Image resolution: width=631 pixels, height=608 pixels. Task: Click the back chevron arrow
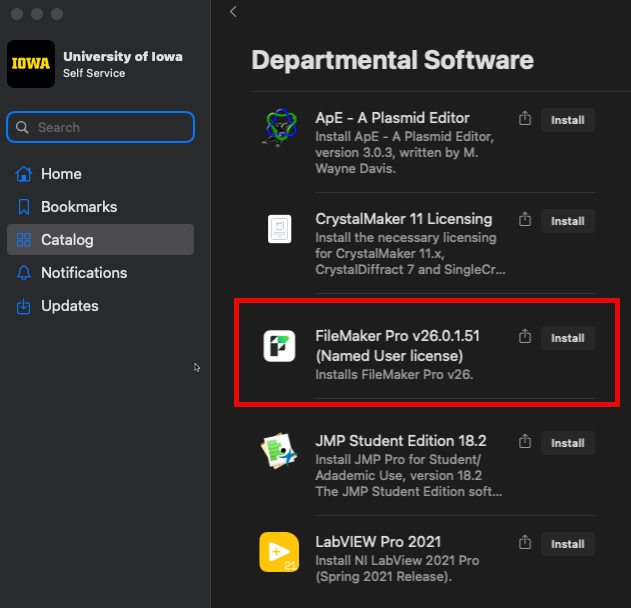(x=233, y=12)
